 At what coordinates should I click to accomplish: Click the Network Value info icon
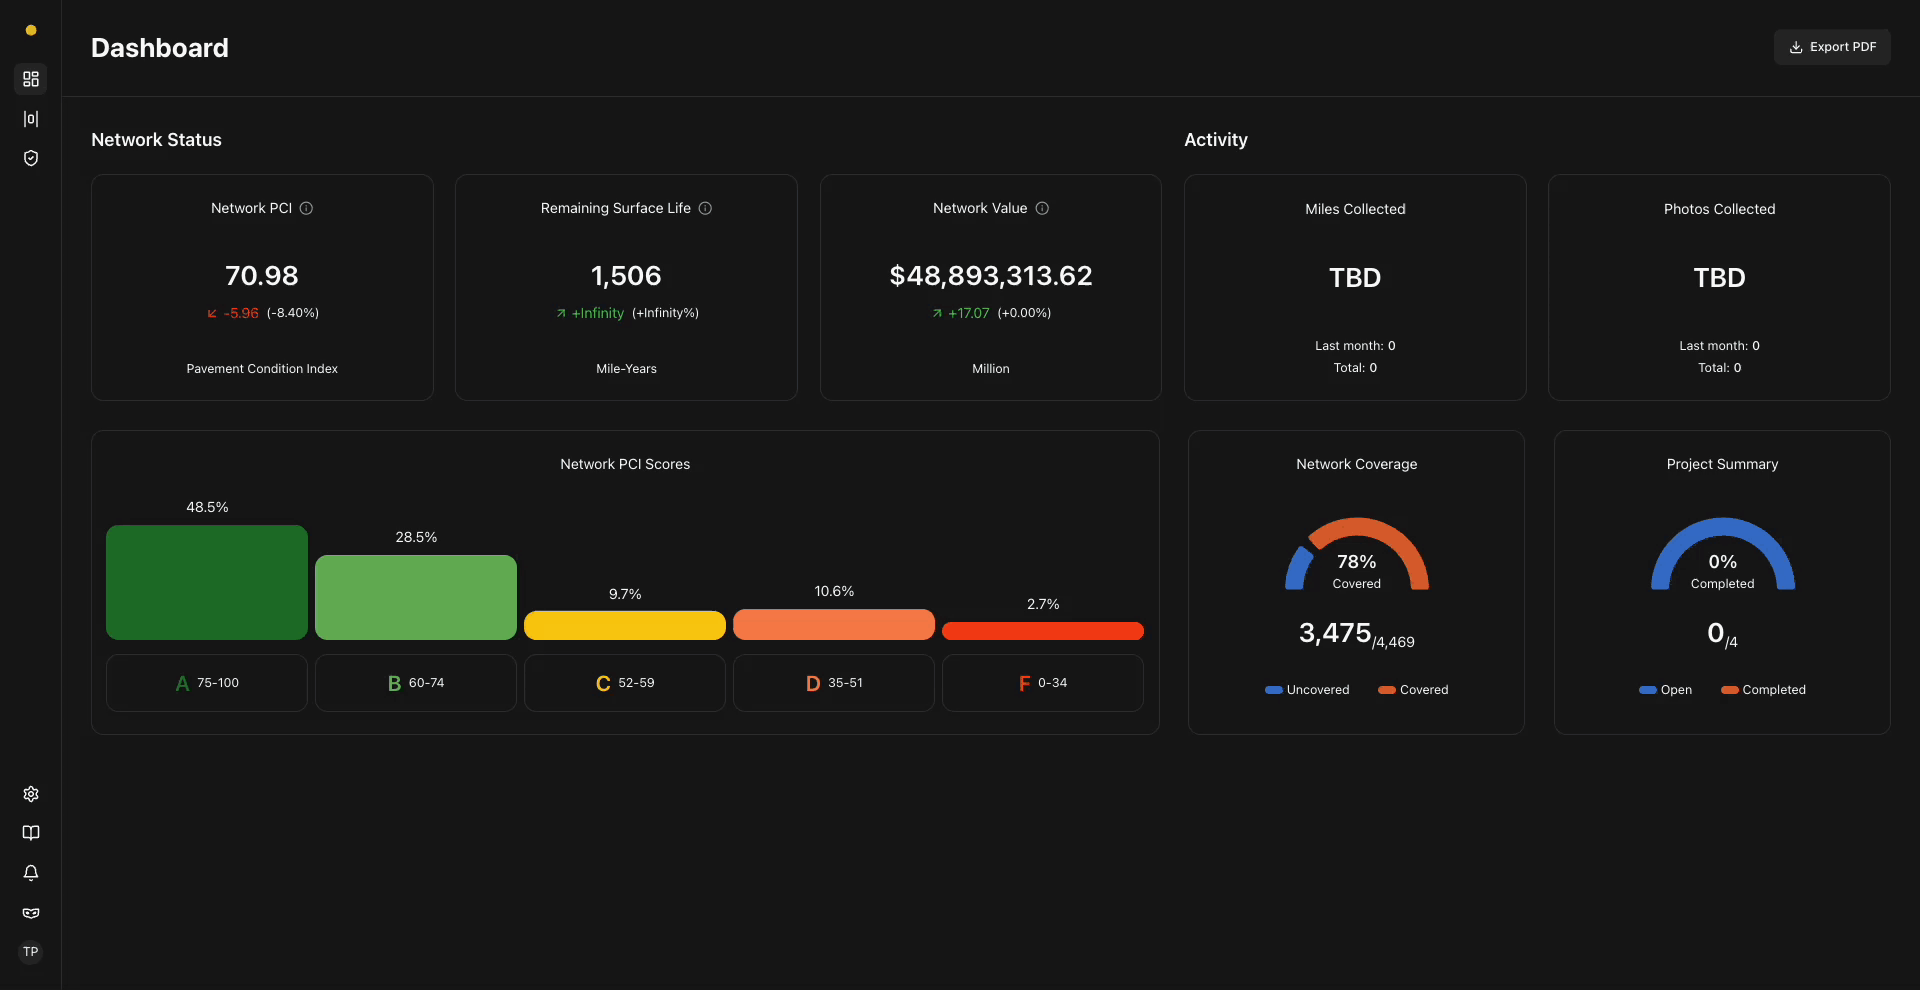(x=1041, y=208)
